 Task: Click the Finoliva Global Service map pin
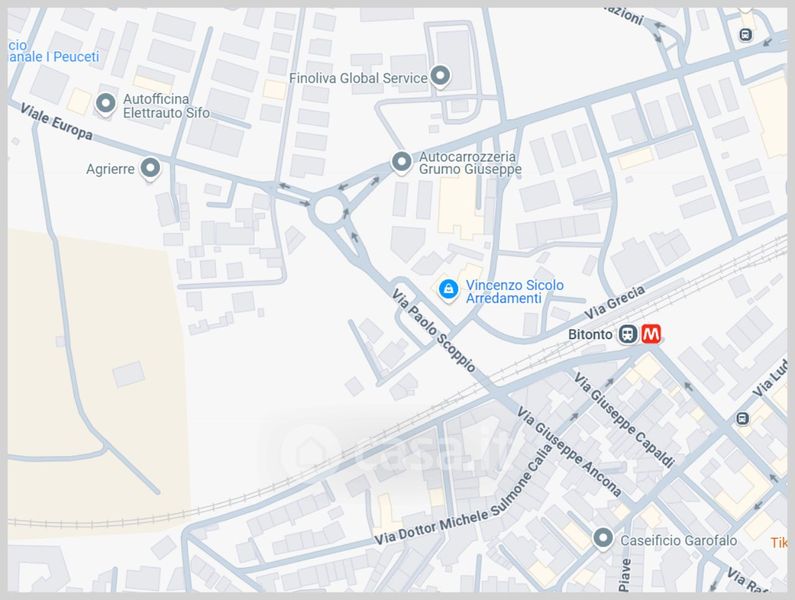coord(440,77)
